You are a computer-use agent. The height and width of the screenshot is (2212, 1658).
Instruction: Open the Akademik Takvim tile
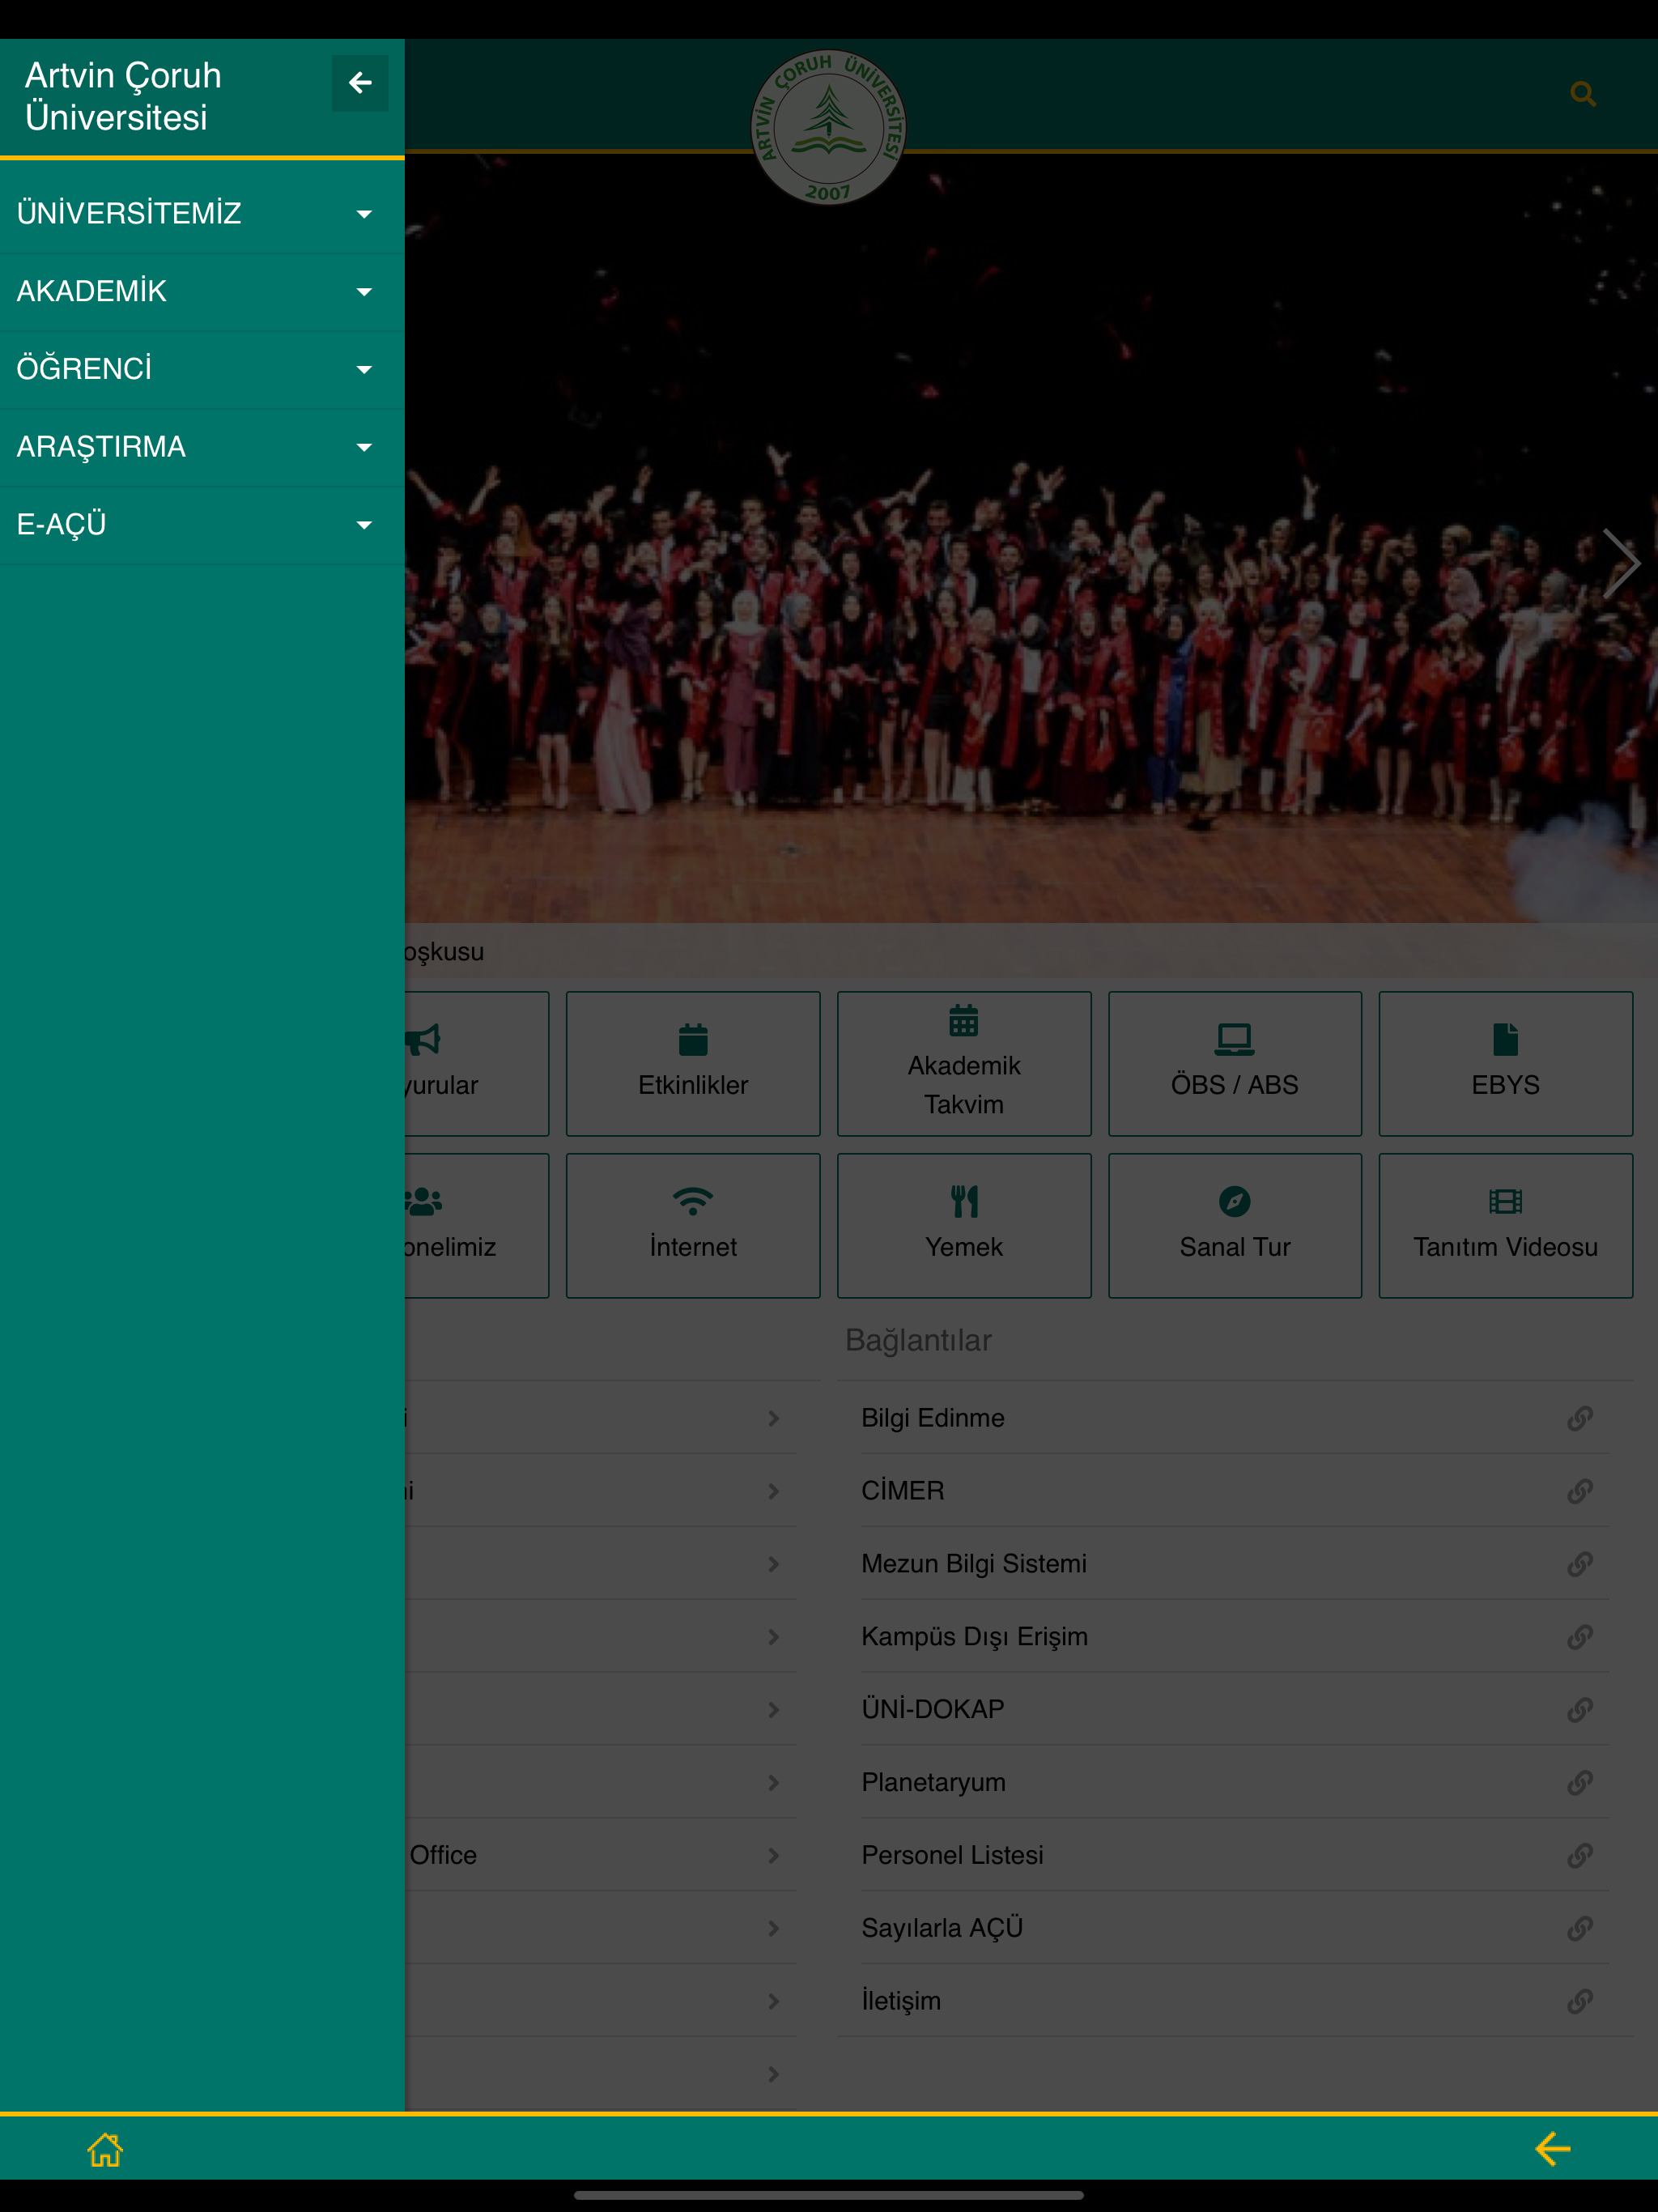964,1063
